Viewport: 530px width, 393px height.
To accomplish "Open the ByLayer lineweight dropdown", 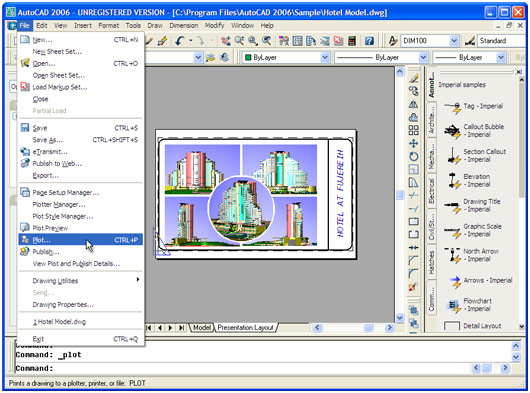I will coord(501,57).
